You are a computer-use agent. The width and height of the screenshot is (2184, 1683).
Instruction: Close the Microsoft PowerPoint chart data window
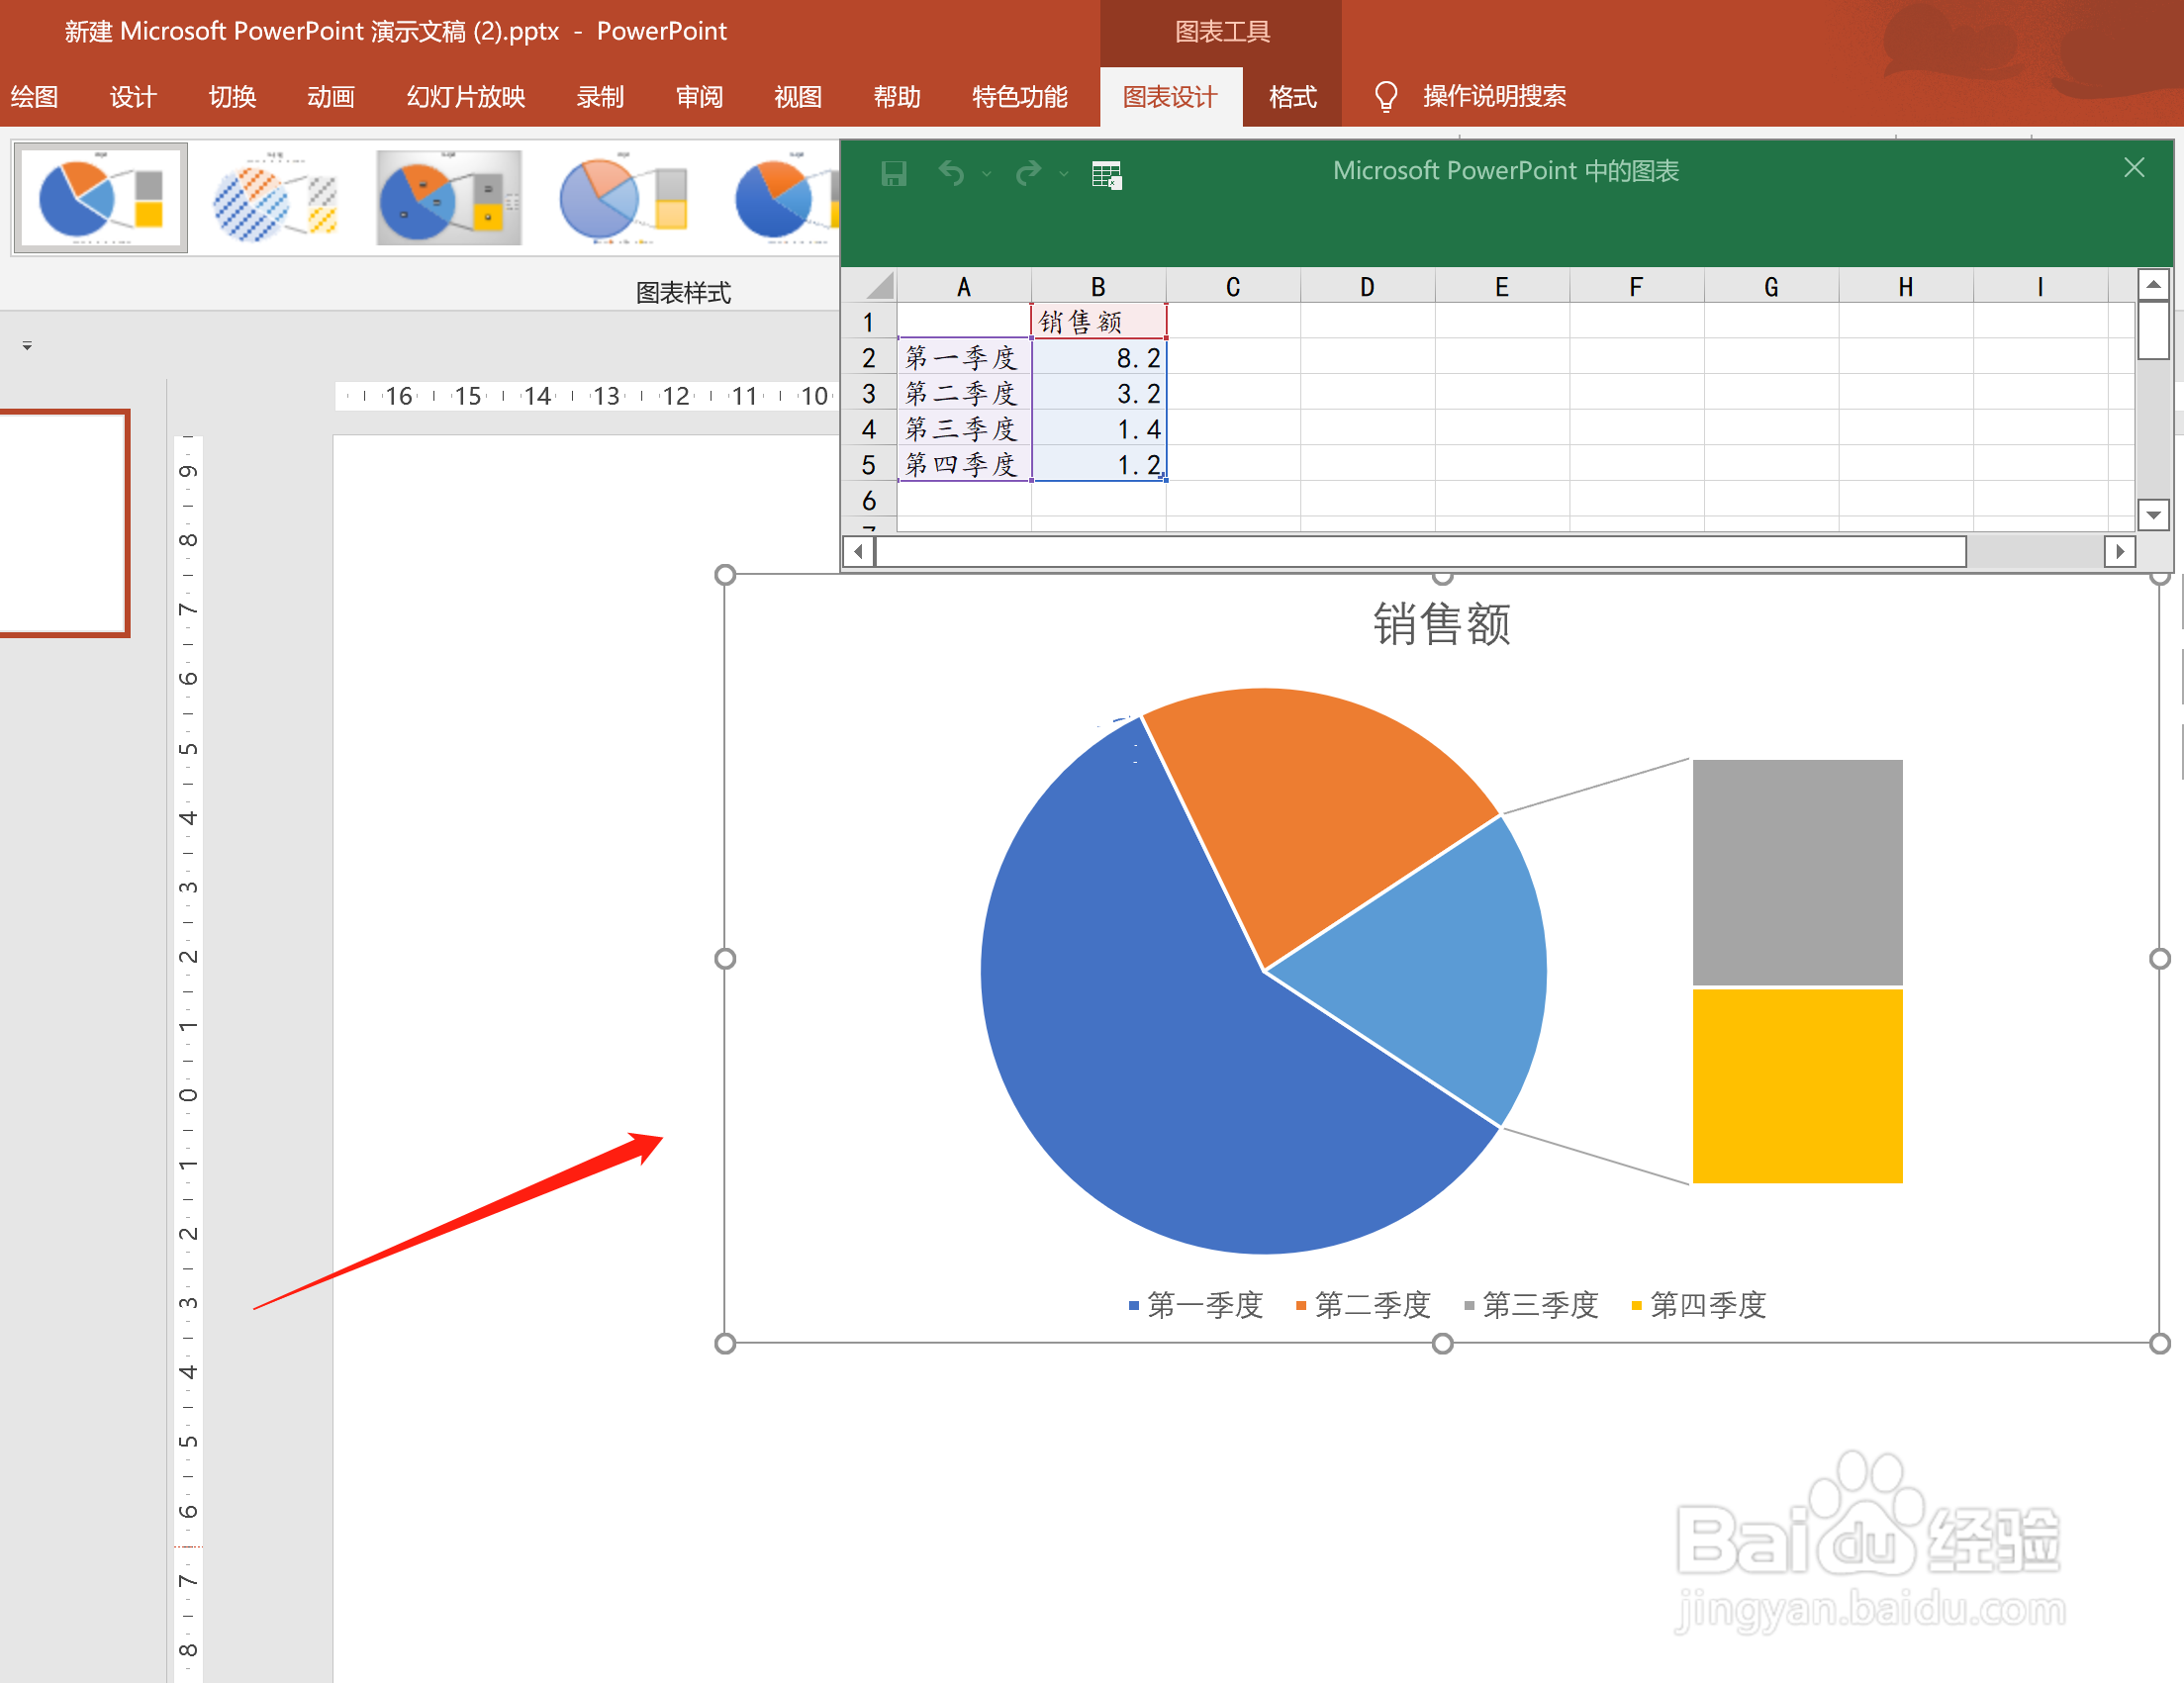(2134, 168)
